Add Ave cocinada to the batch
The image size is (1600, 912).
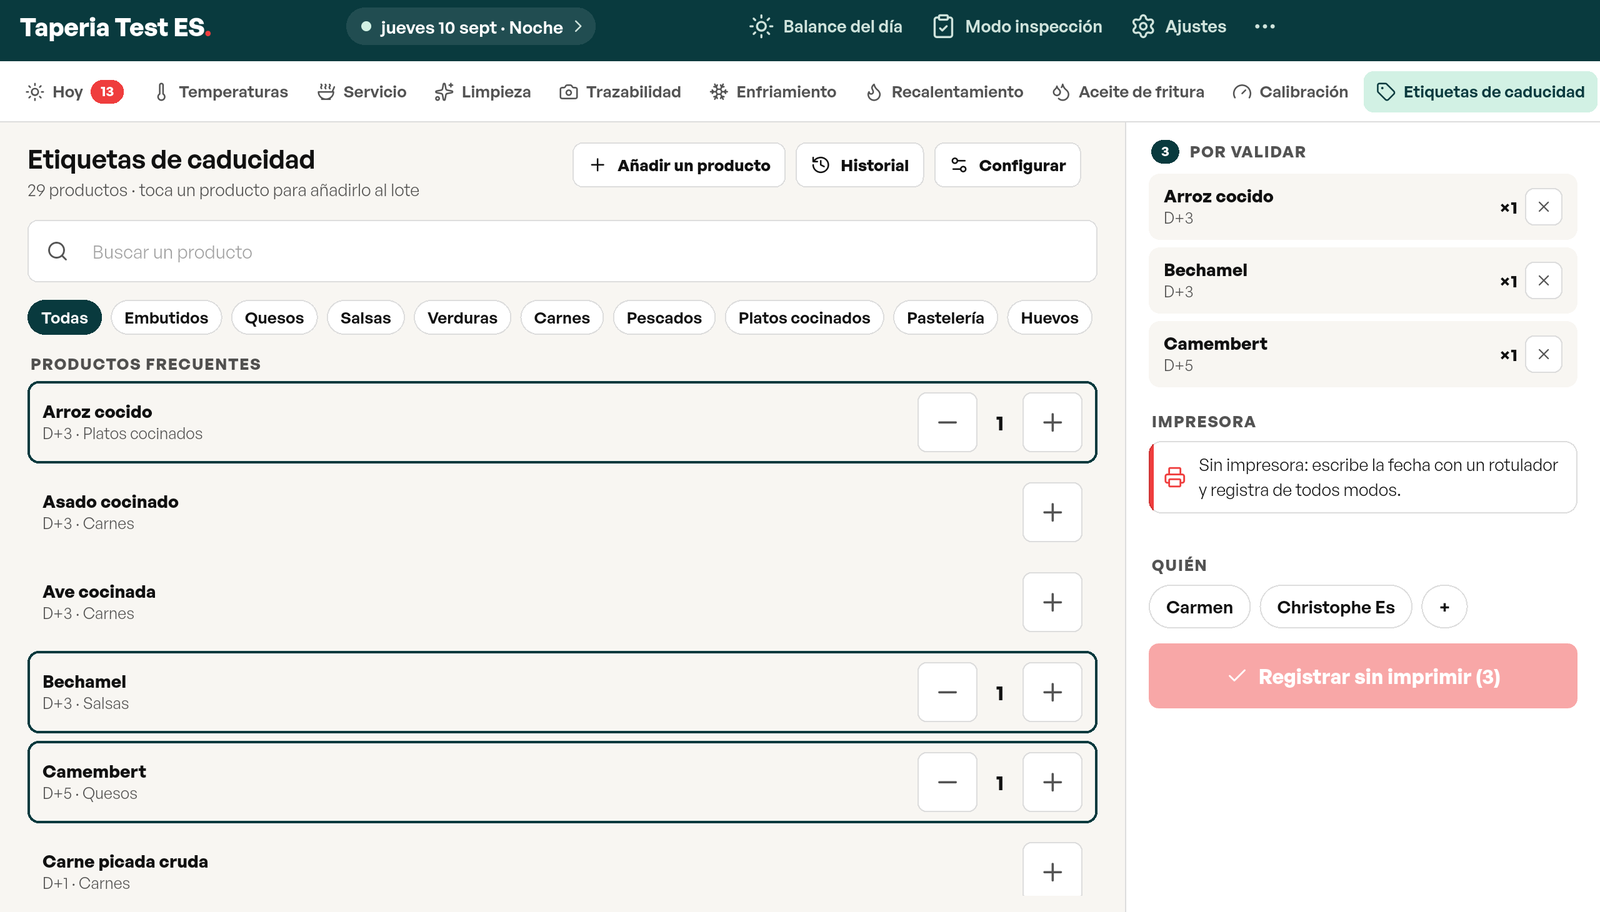(x=1052, y=603)
